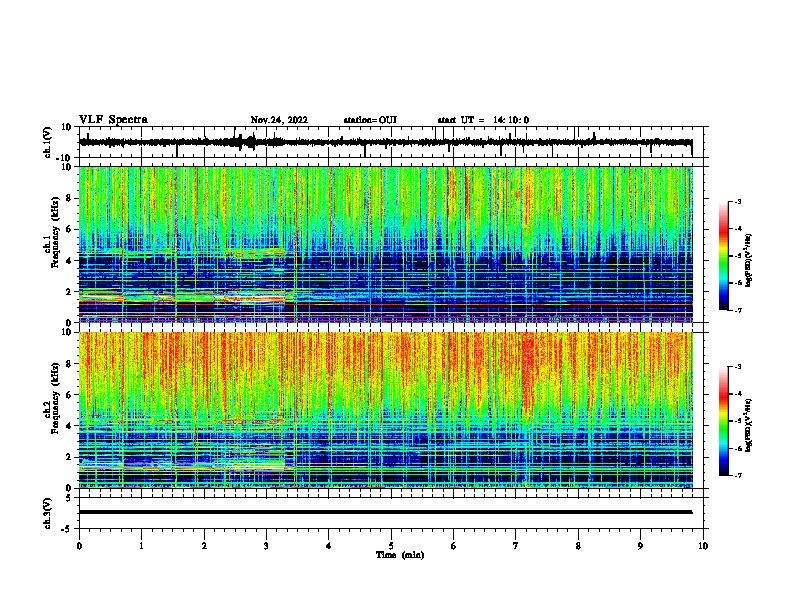This screenshot has width=792, height=612.
Task: Click time axis tick label "8"
Action: 578,546
